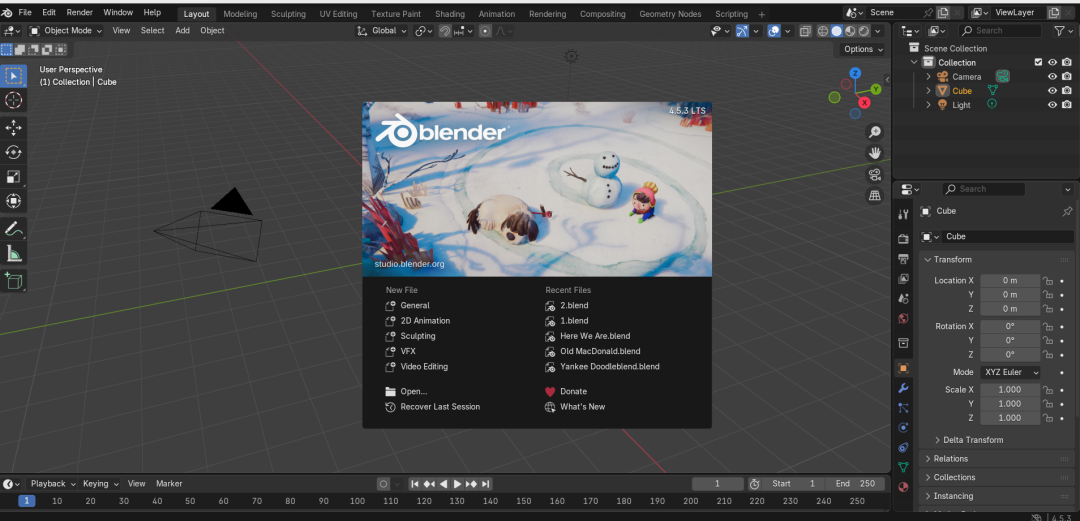This screenshot has height=521, width=1080.
Task: Open the View Layer properties tab
Action: [x=904, y=278]
